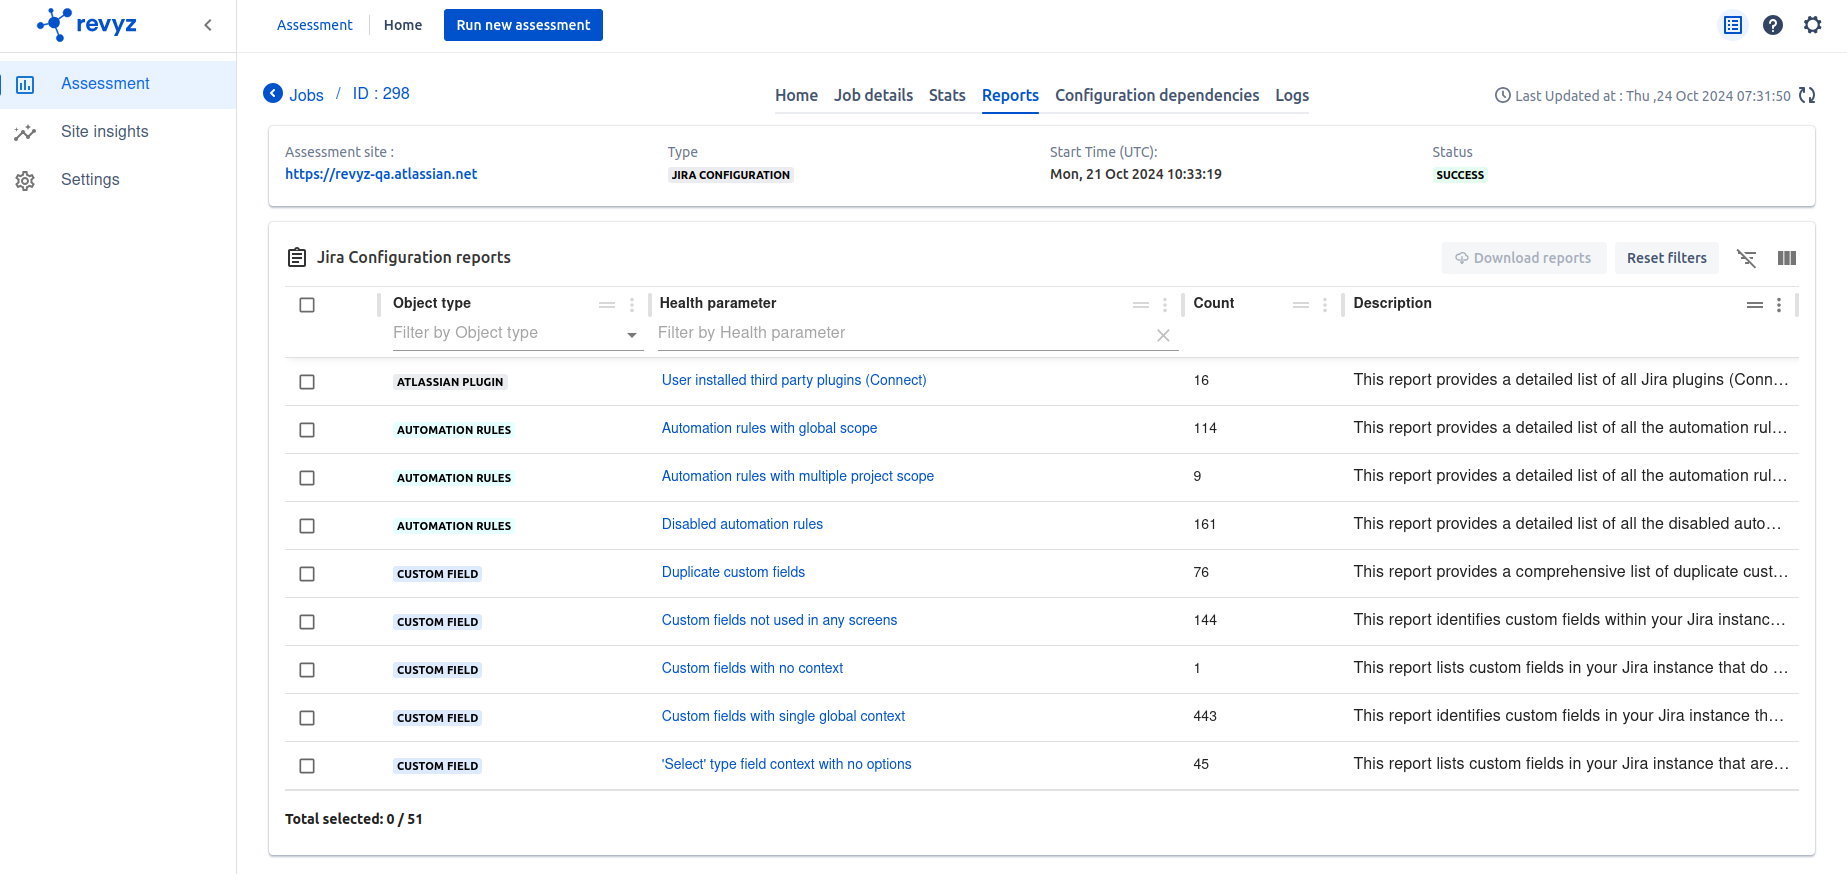Go back to Jobs via breadcrumb link
This screenshot has height=874, width=1847.
[x=306, y=95]
